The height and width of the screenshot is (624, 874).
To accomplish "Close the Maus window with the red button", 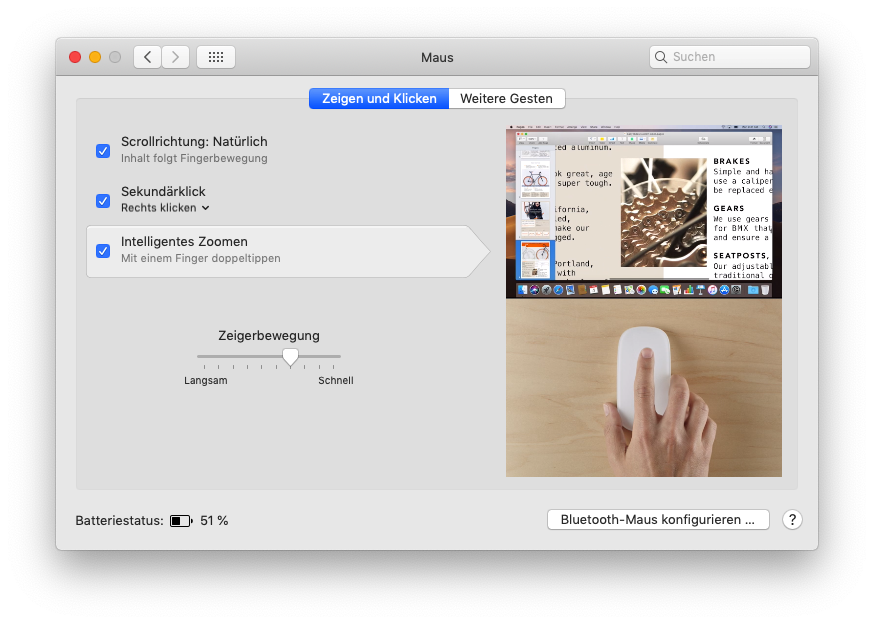I will pyautogui.click(x=75, y=57).
